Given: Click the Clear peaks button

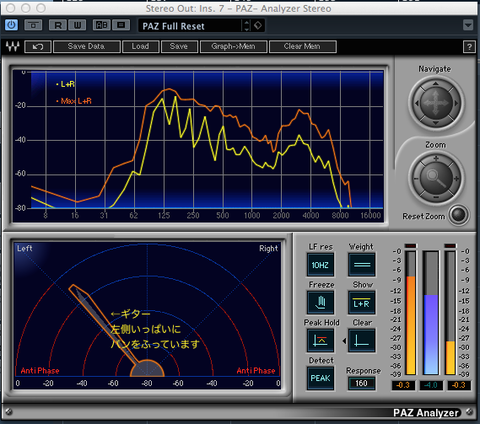Looking at the screenshot, I should point(362,340).
